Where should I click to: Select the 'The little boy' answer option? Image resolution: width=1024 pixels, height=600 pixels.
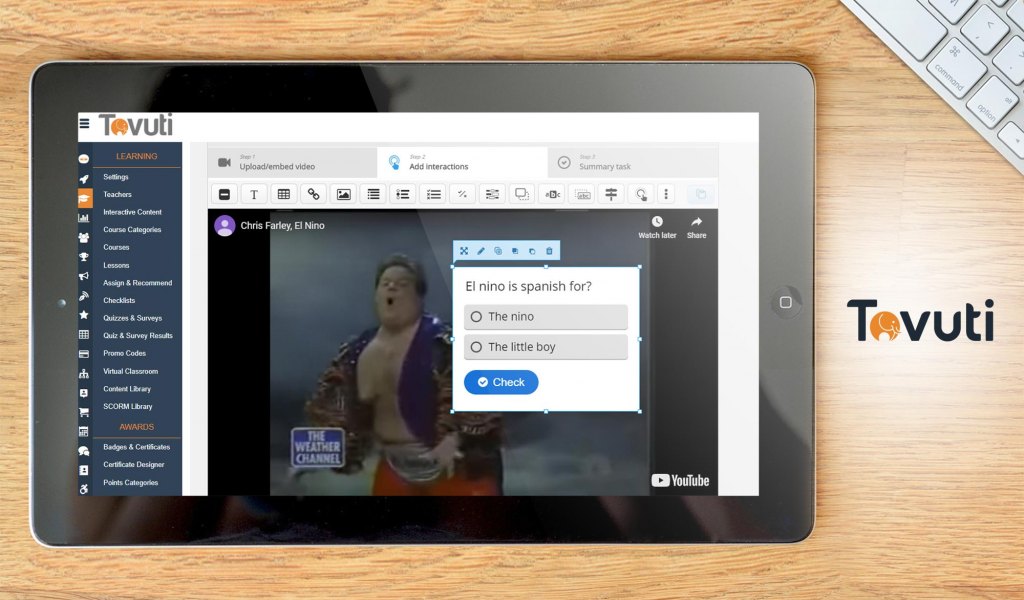[x=545, y=347]
